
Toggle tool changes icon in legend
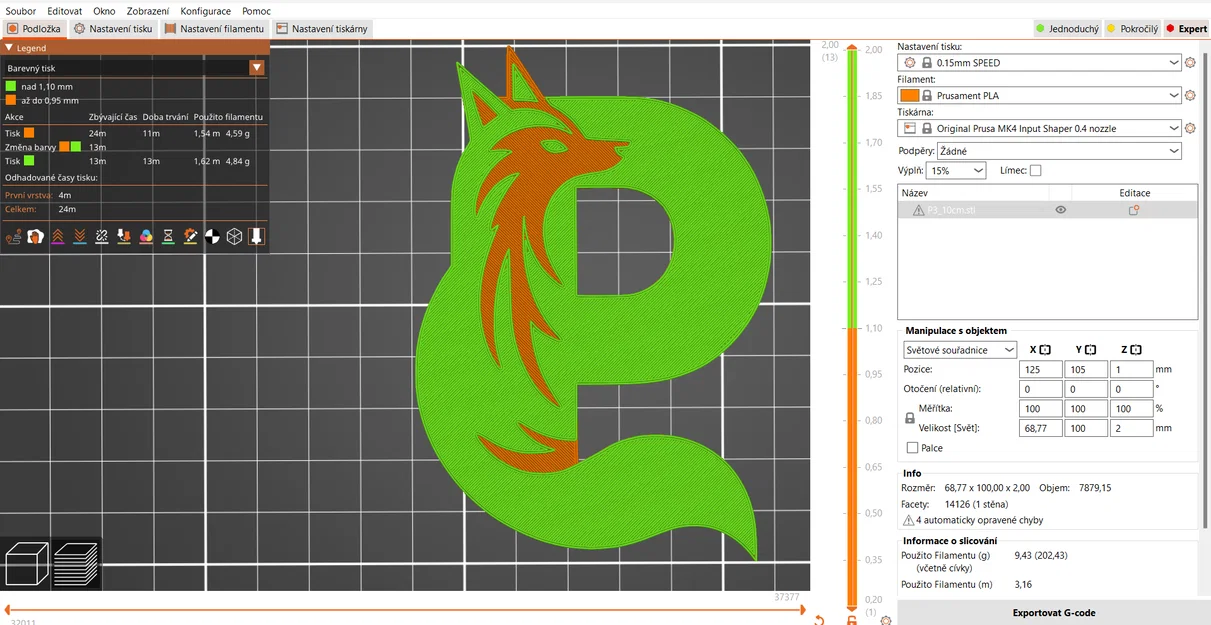coord(124,237)
